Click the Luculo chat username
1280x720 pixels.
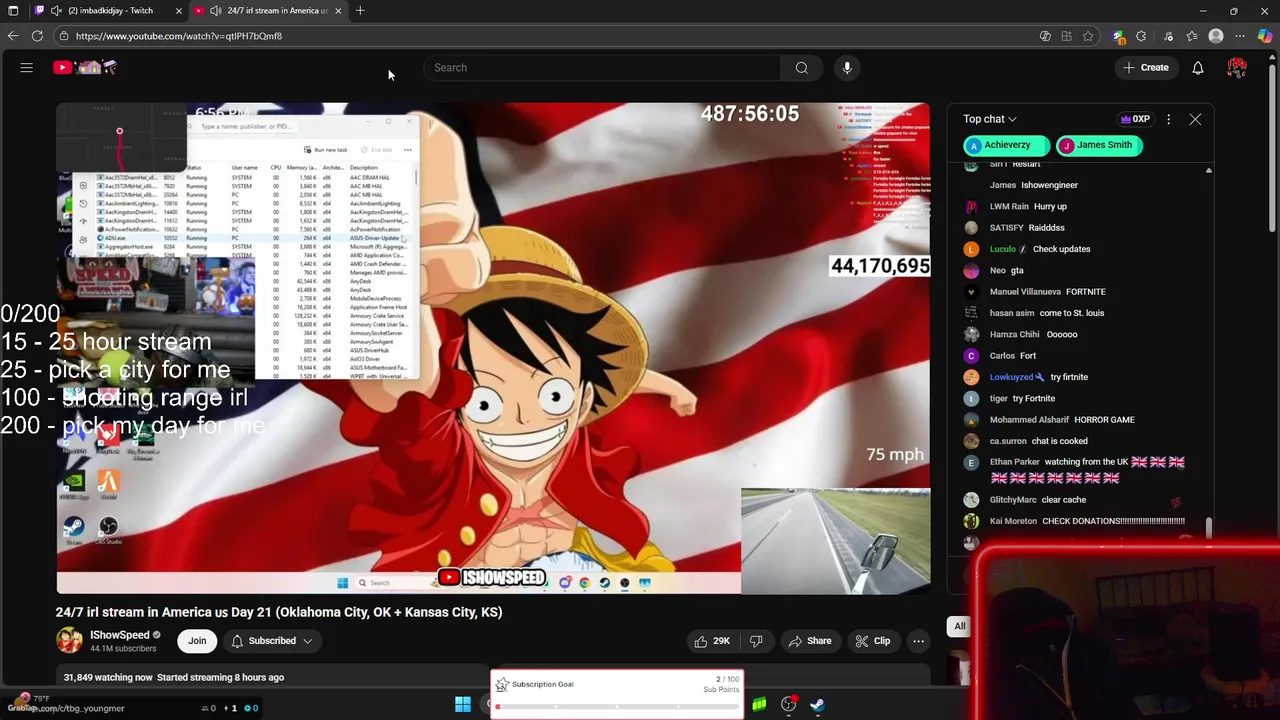1002,249
